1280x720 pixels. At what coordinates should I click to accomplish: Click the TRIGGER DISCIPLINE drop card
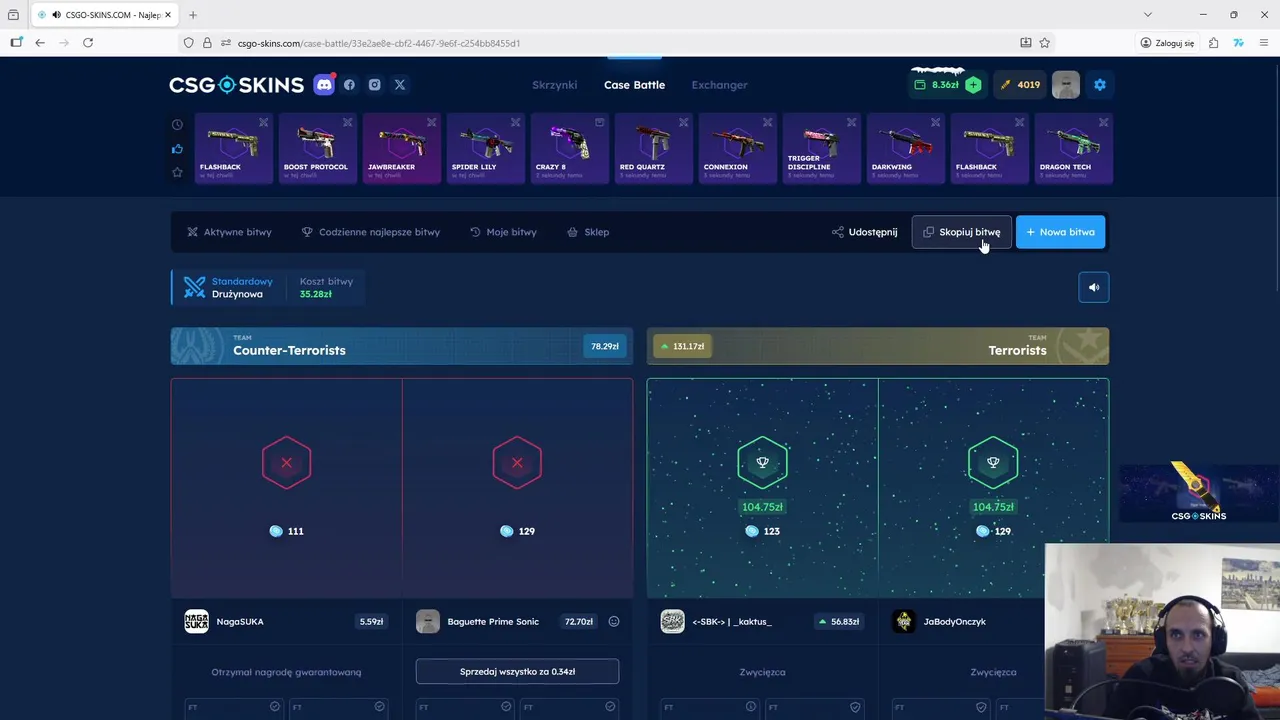[821, 149]
